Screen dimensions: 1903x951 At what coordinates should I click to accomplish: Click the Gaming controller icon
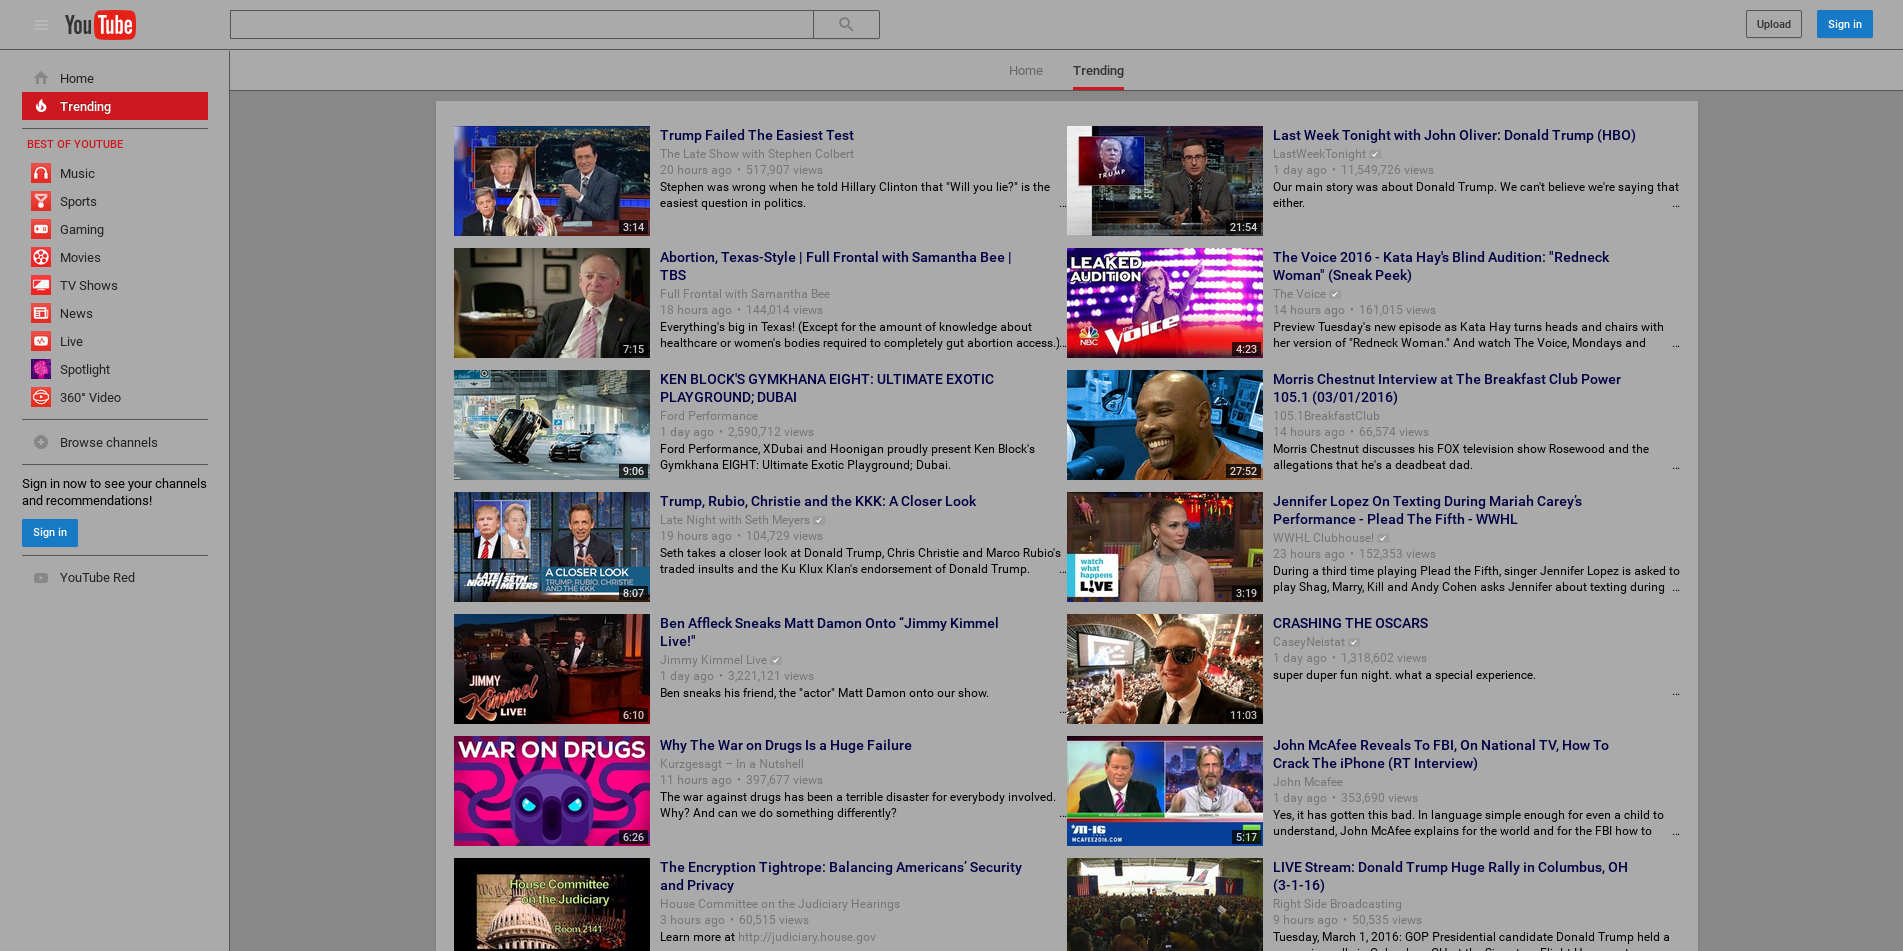41,229
